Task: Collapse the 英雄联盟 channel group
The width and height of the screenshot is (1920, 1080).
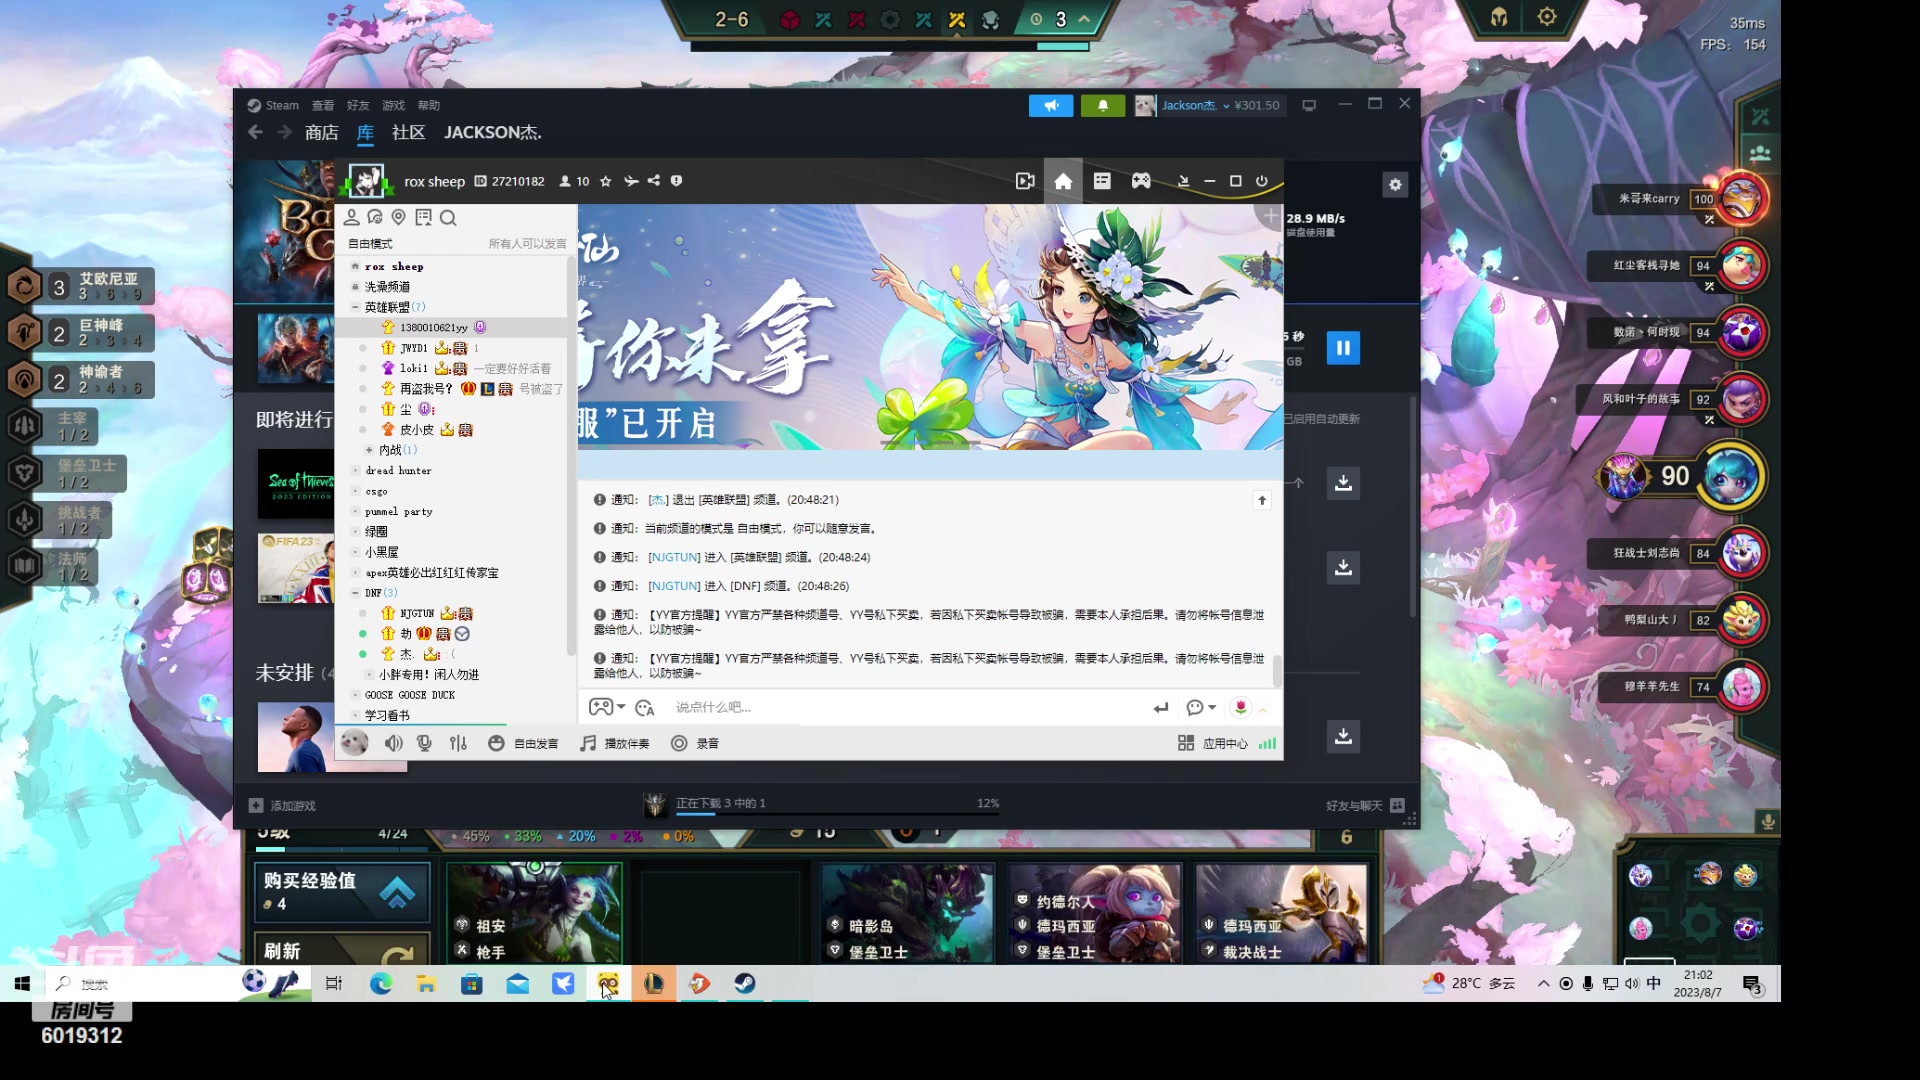Action: [x=355, y=307]
